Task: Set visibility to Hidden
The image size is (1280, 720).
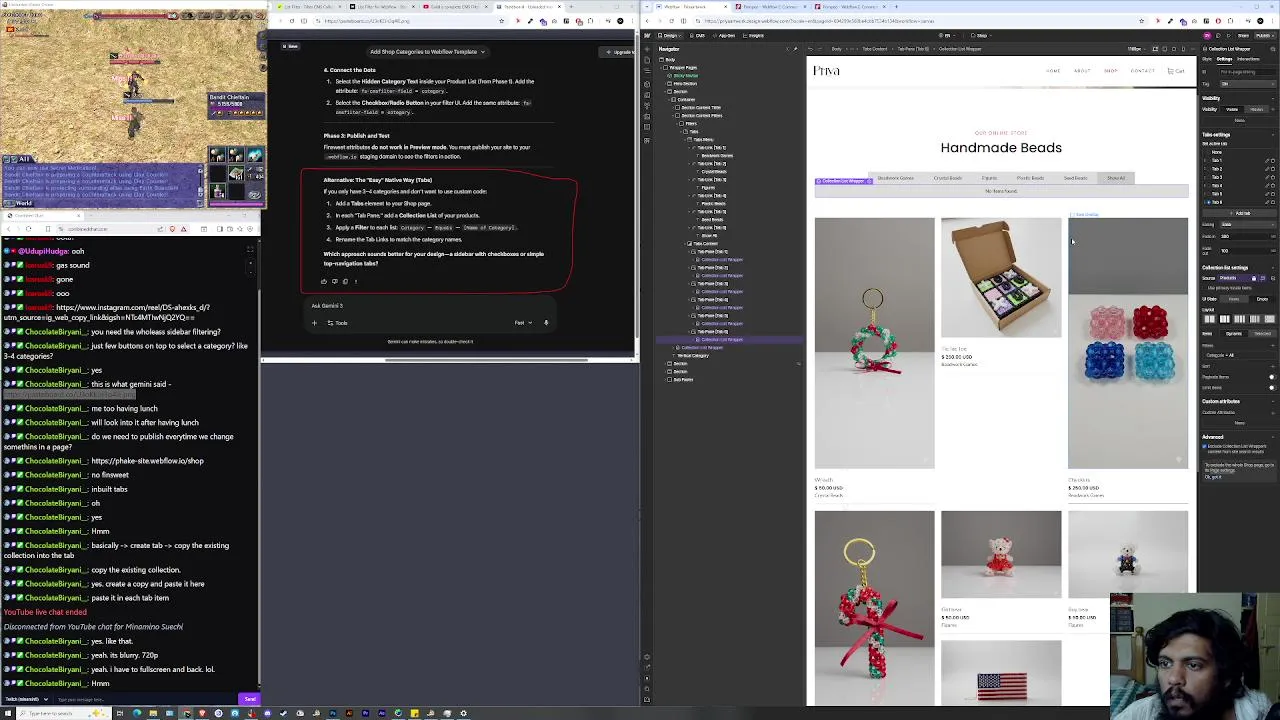Action: (x=1256, y=109)
